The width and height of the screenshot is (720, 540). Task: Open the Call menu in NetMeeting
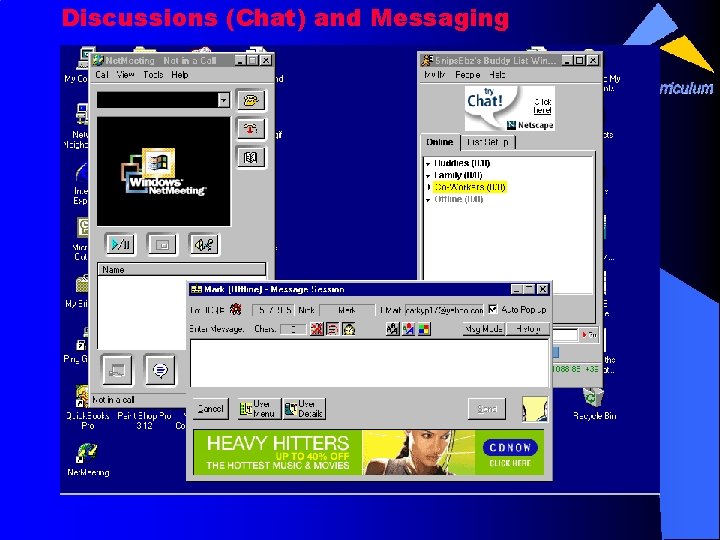[x=102, y=74]
